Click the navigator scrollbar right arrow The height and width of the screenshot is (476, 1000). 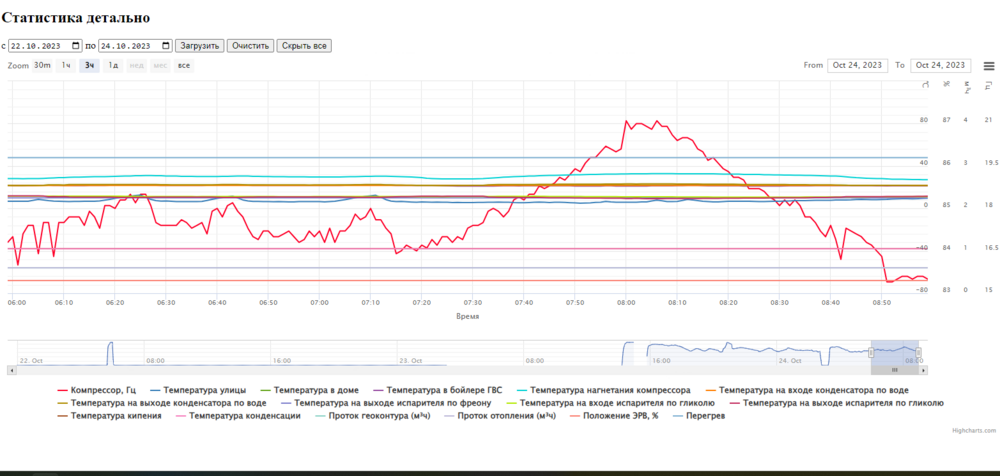pyautogui.click(x=921, y=370)
